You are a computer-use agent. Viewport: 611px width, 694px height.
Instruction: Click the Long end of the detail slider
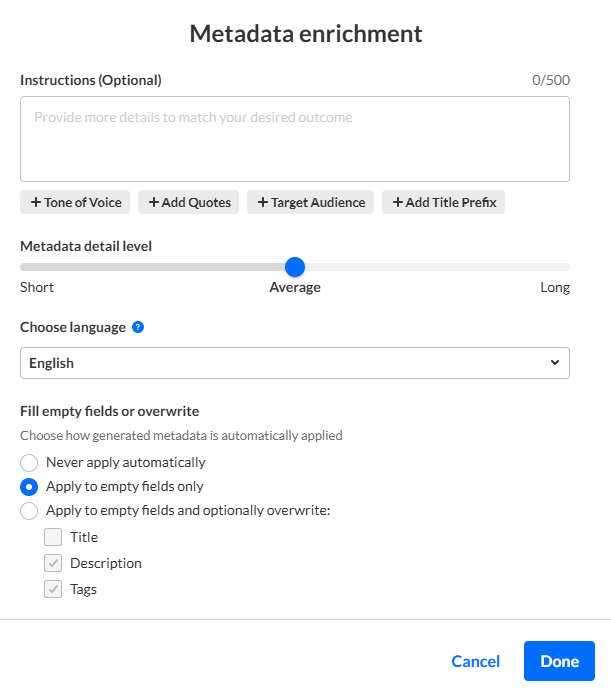pyautogui.click(x=564, y=267)
